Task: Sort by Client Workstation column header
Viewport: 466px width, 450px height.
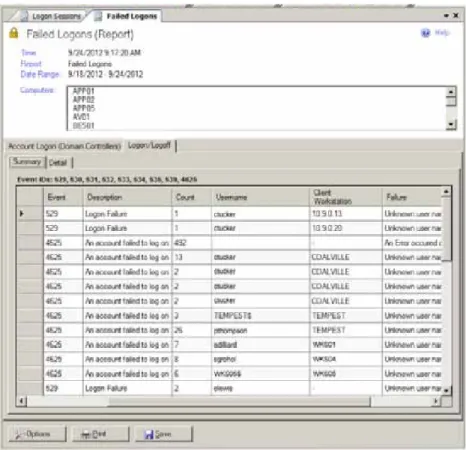Action: 346,197
